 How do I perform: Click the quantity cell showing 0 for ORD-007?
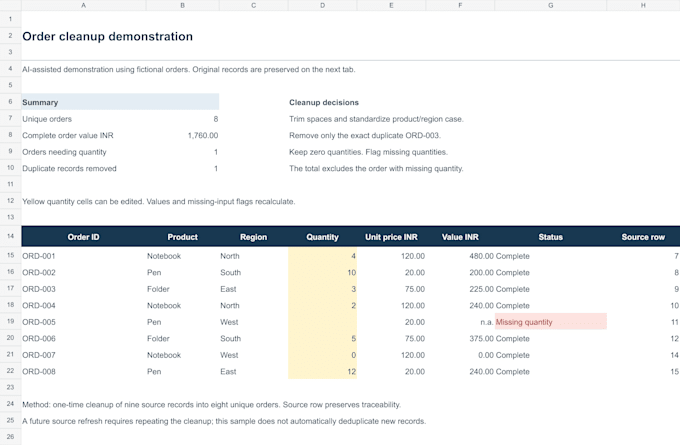click(x=322, y=355)
